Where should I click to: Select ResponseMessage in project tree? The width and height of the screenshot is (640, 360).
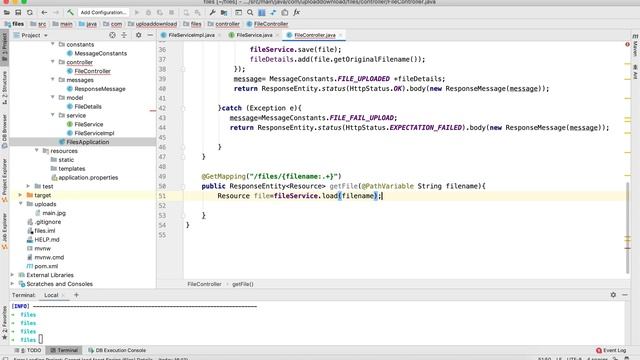(100, 89)
